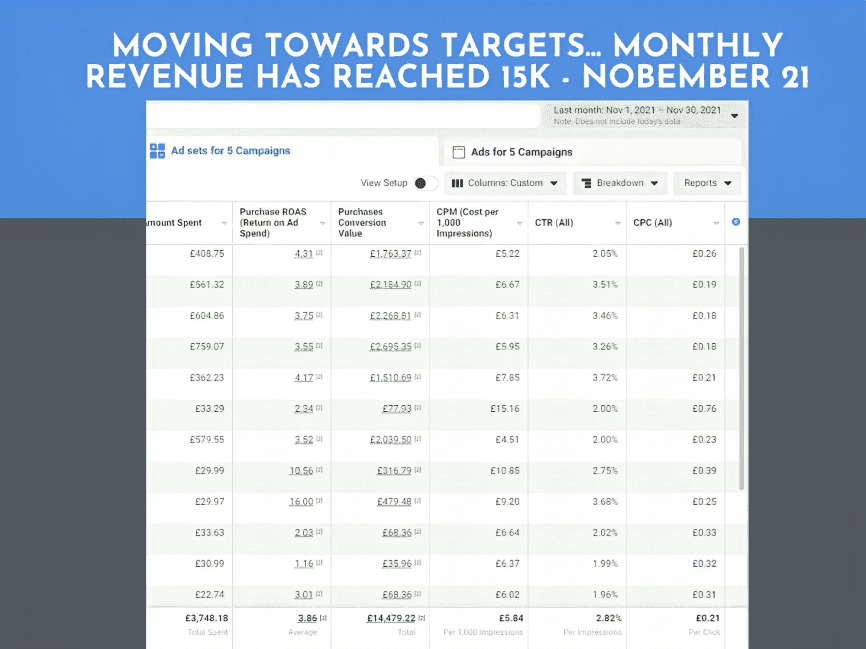Open the Last month date range dropdown
The height and width of the screenshot is (649, 866).
(735, 116)
